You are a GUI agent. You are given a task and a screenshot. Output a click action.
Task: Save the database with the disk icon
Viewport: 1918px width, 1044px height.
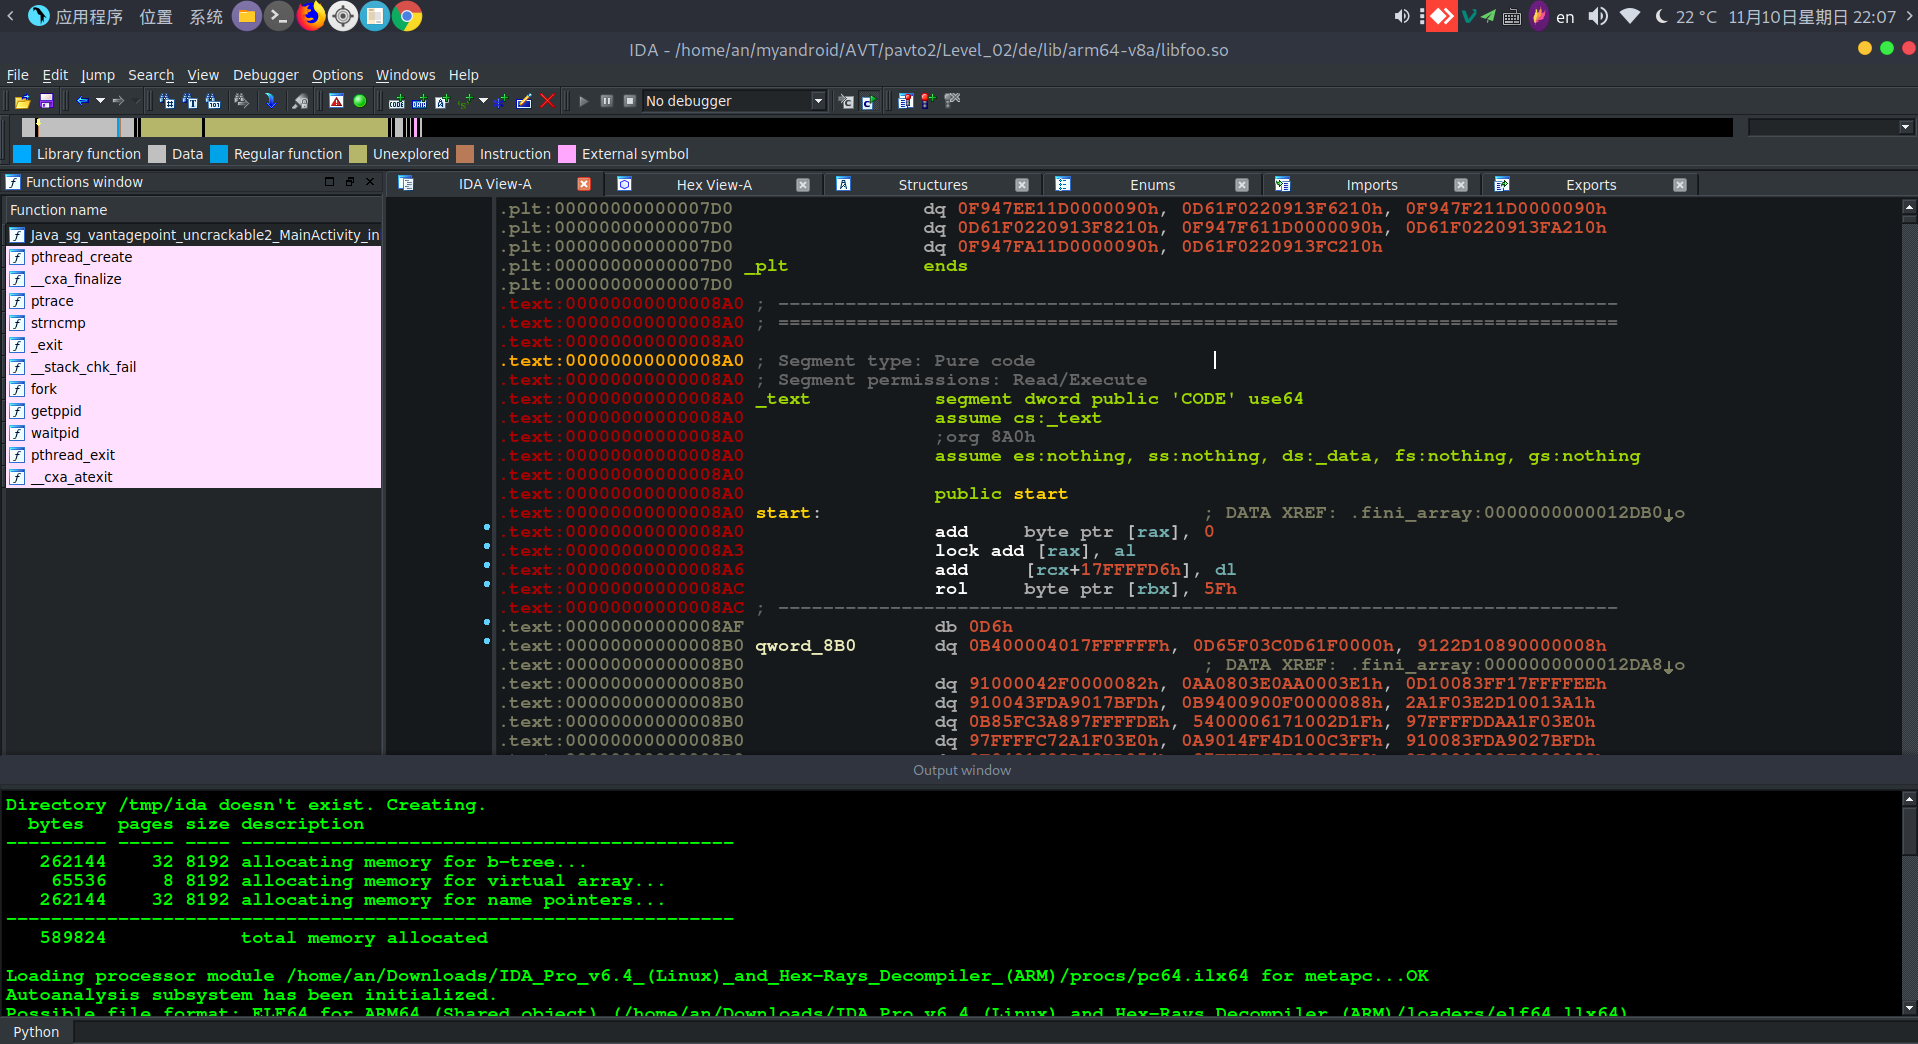[45, 100]
